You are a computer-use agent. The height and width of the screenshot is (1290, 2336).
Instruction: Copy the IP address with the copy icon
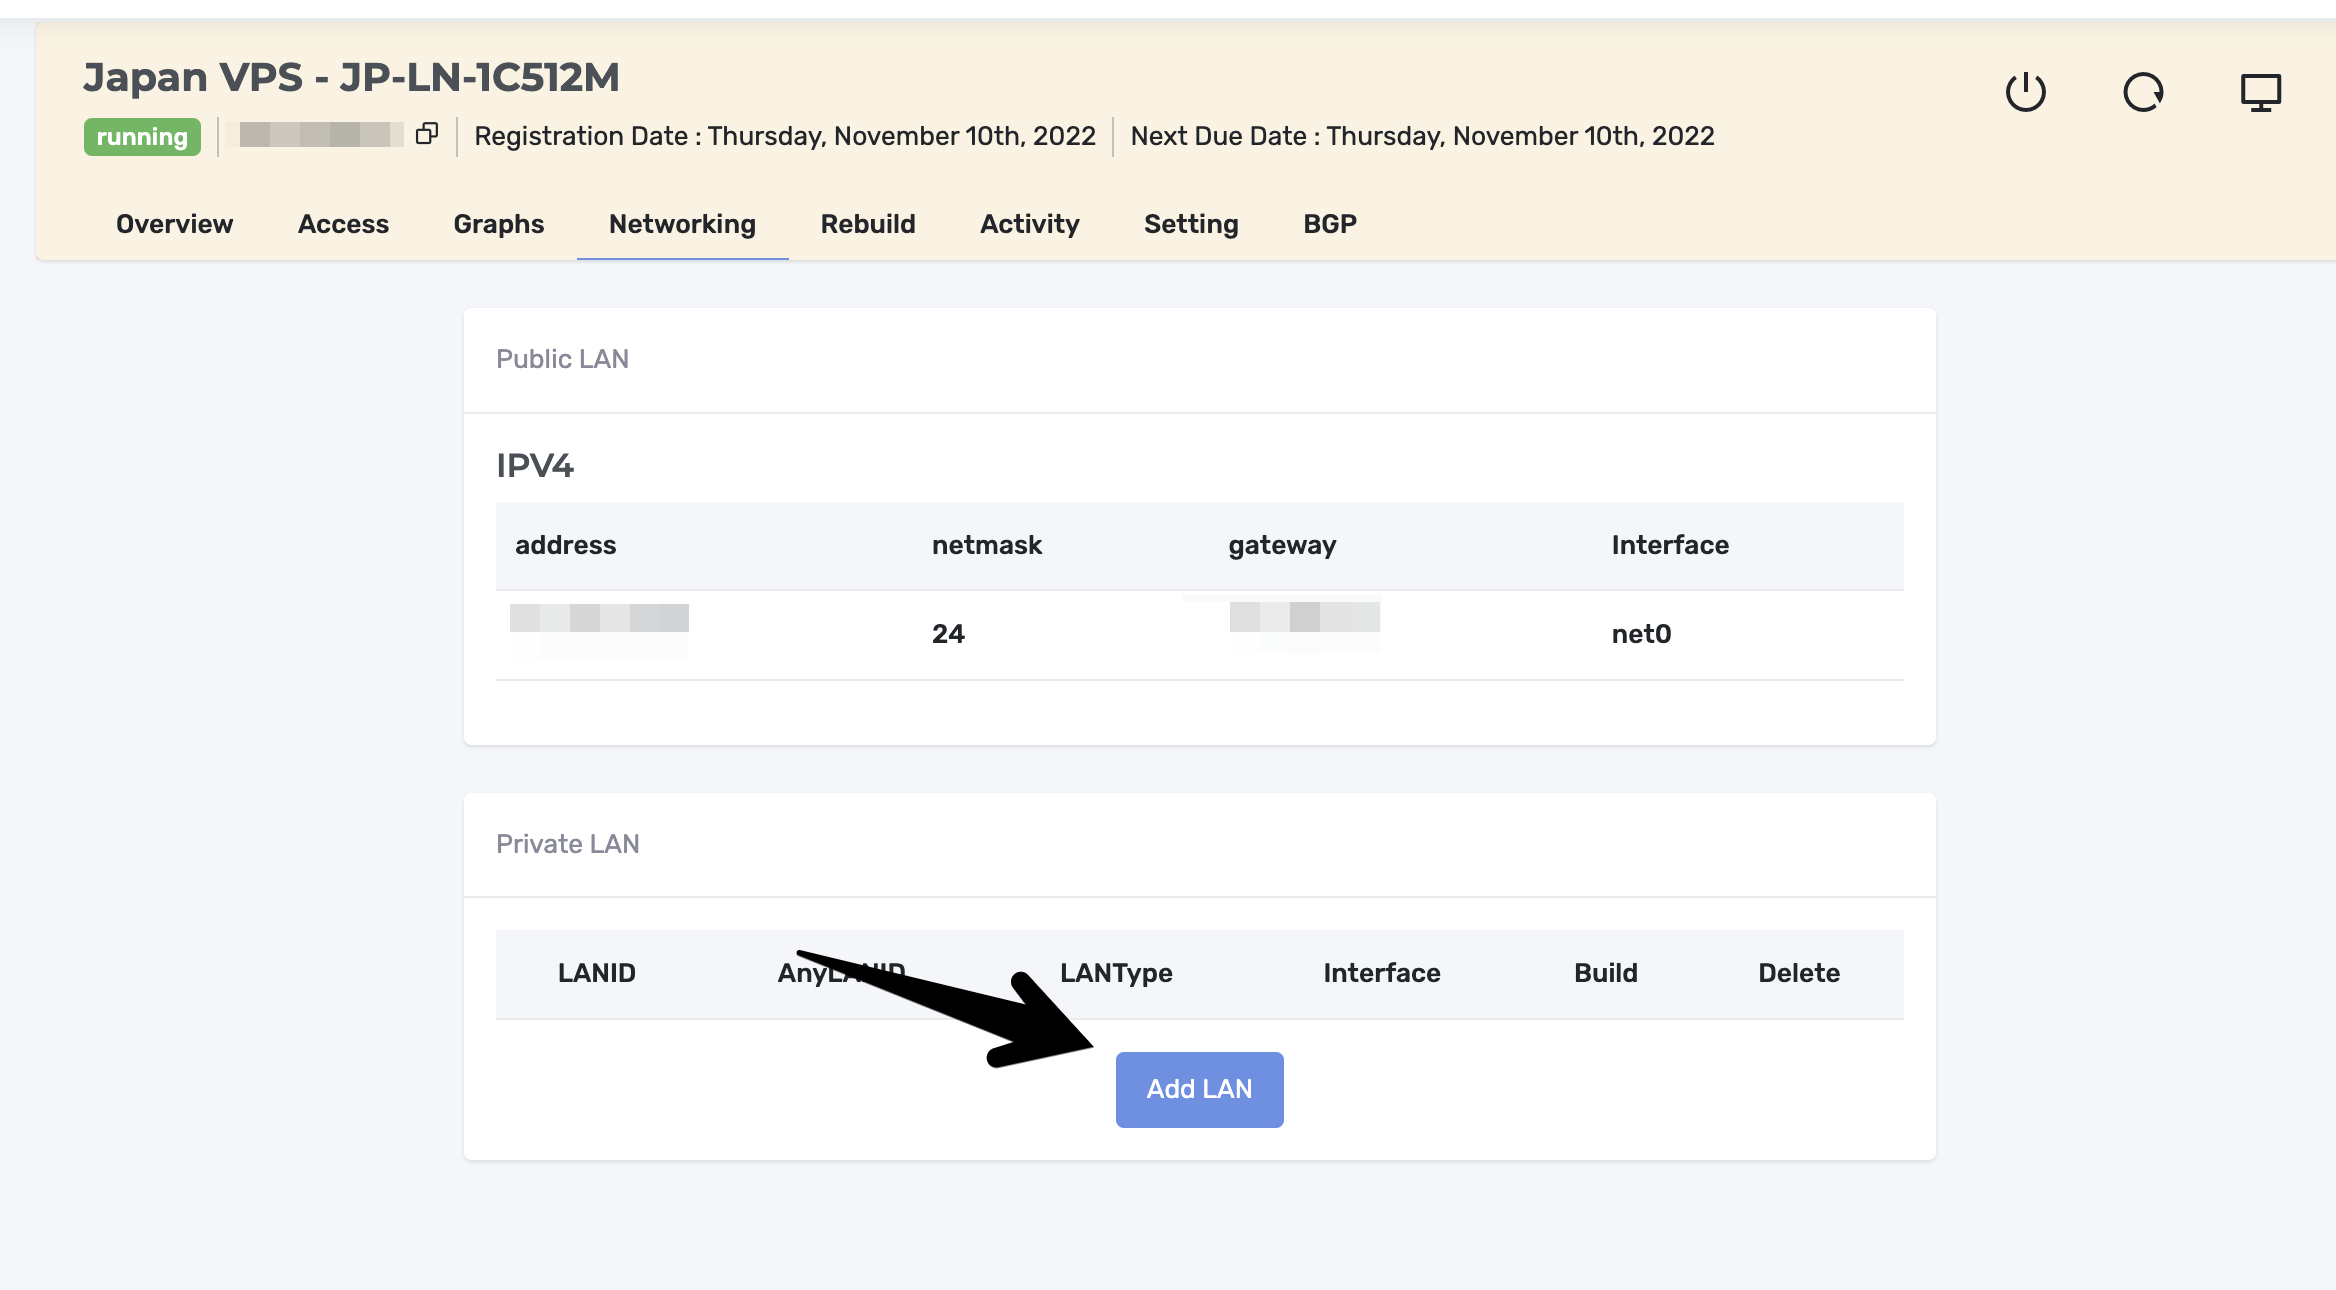pyautogui.click(x=427, y=134)
